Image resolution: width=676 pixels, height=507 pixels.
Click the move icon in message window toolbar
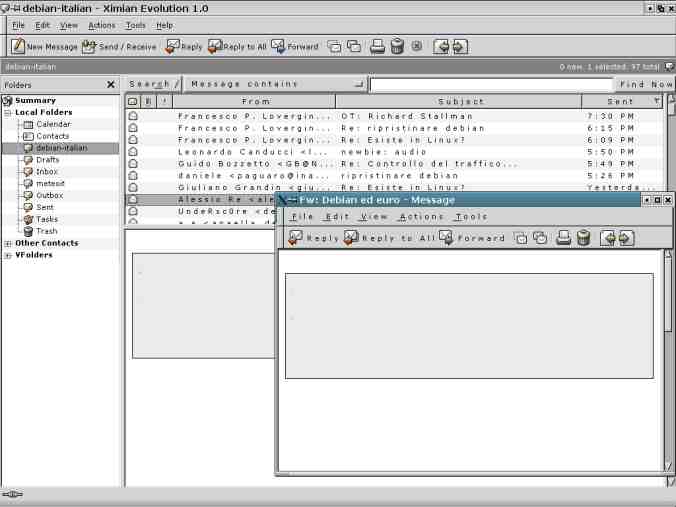(521, 238)
